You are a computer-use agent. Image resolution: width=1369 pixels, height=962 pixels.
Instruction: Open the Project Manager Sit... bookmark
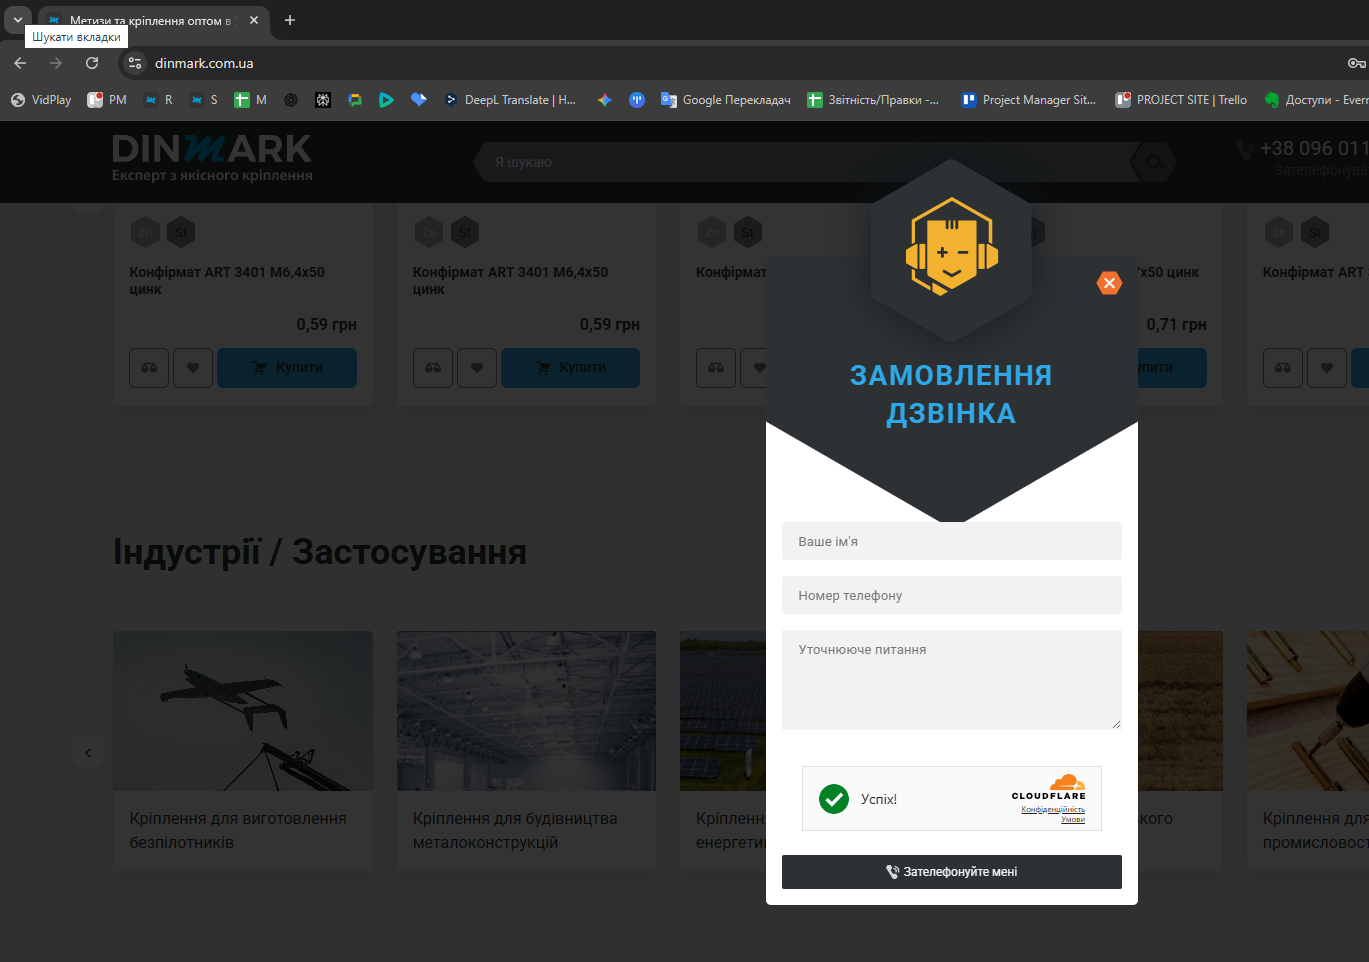point(1028,100)
